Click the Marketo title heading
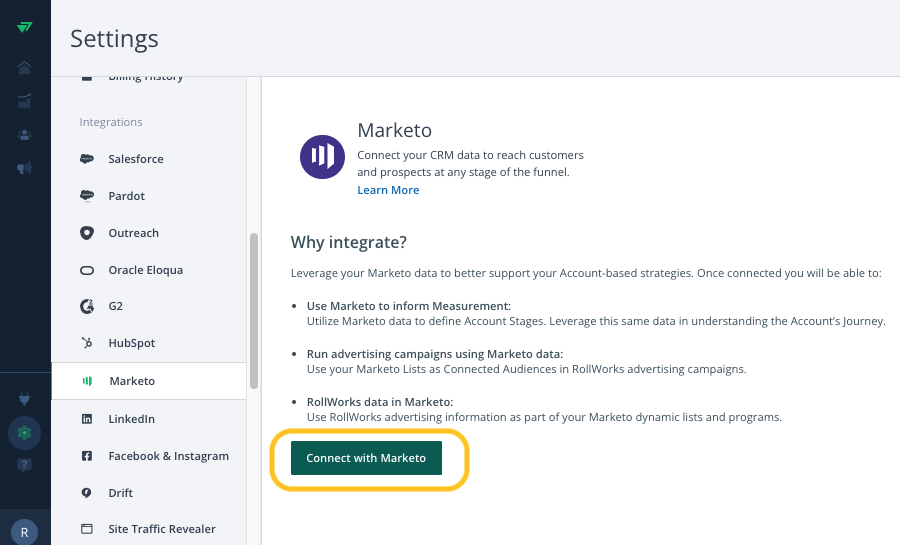Image resolution: width=900 pixels, height=545 pixels. pyautogui.click(x=394, y=130)
